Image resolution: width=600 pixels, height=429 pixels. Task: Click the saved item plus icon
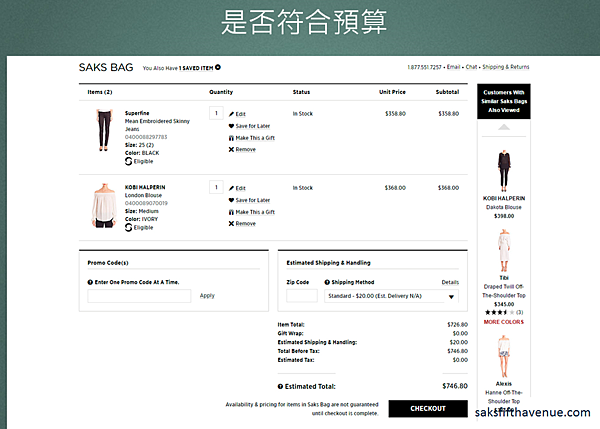218,67
